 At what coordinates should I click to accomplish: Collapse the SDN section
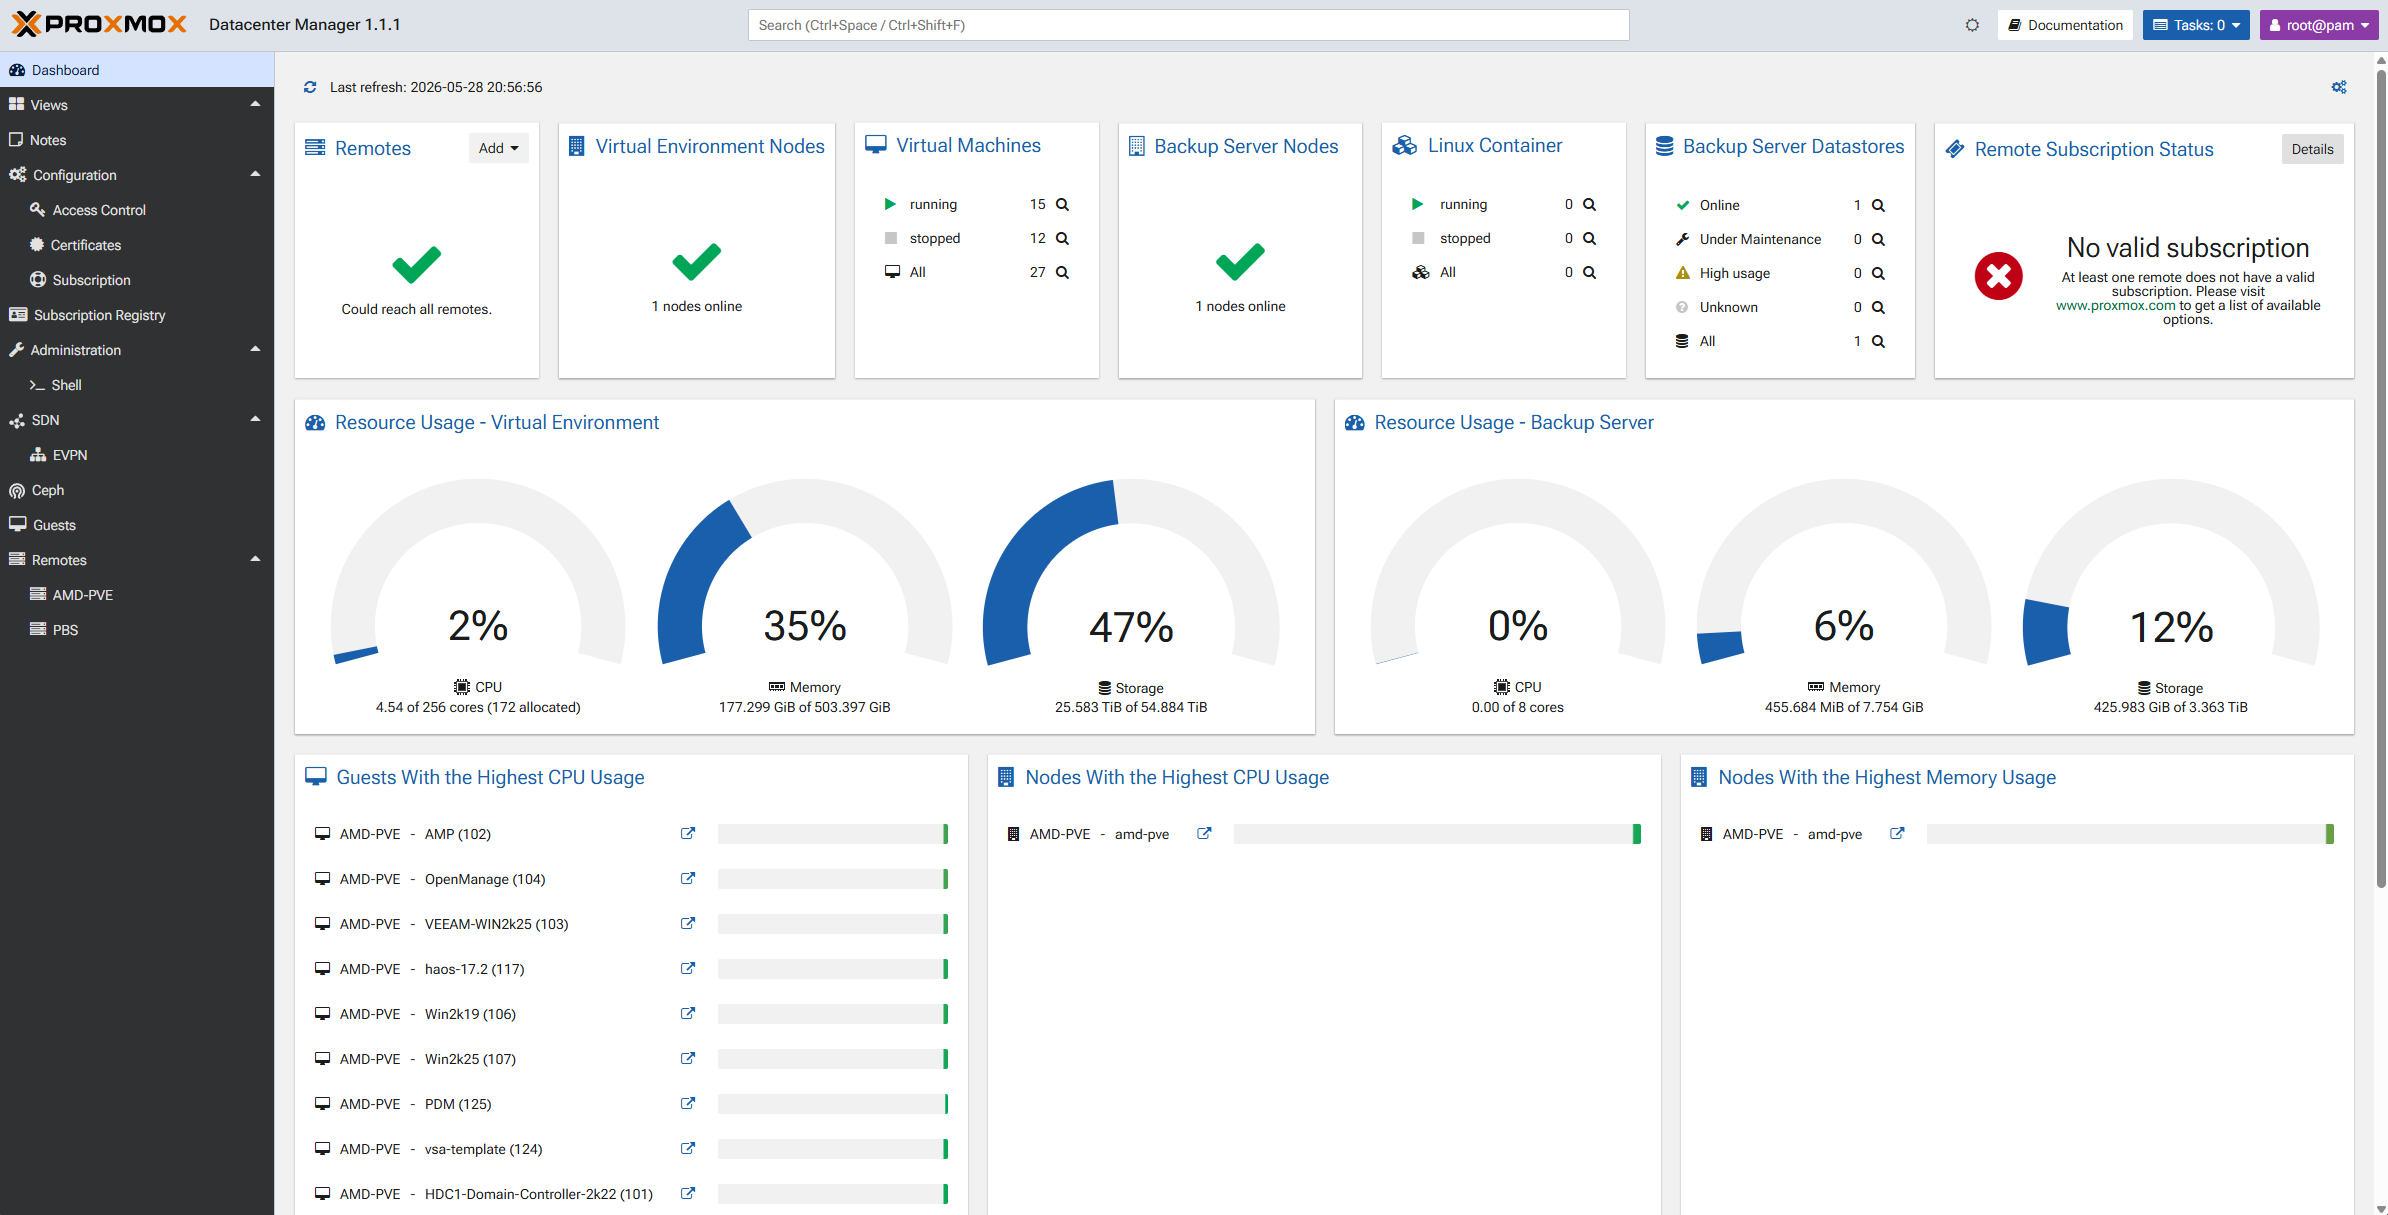tap(255, 419)
